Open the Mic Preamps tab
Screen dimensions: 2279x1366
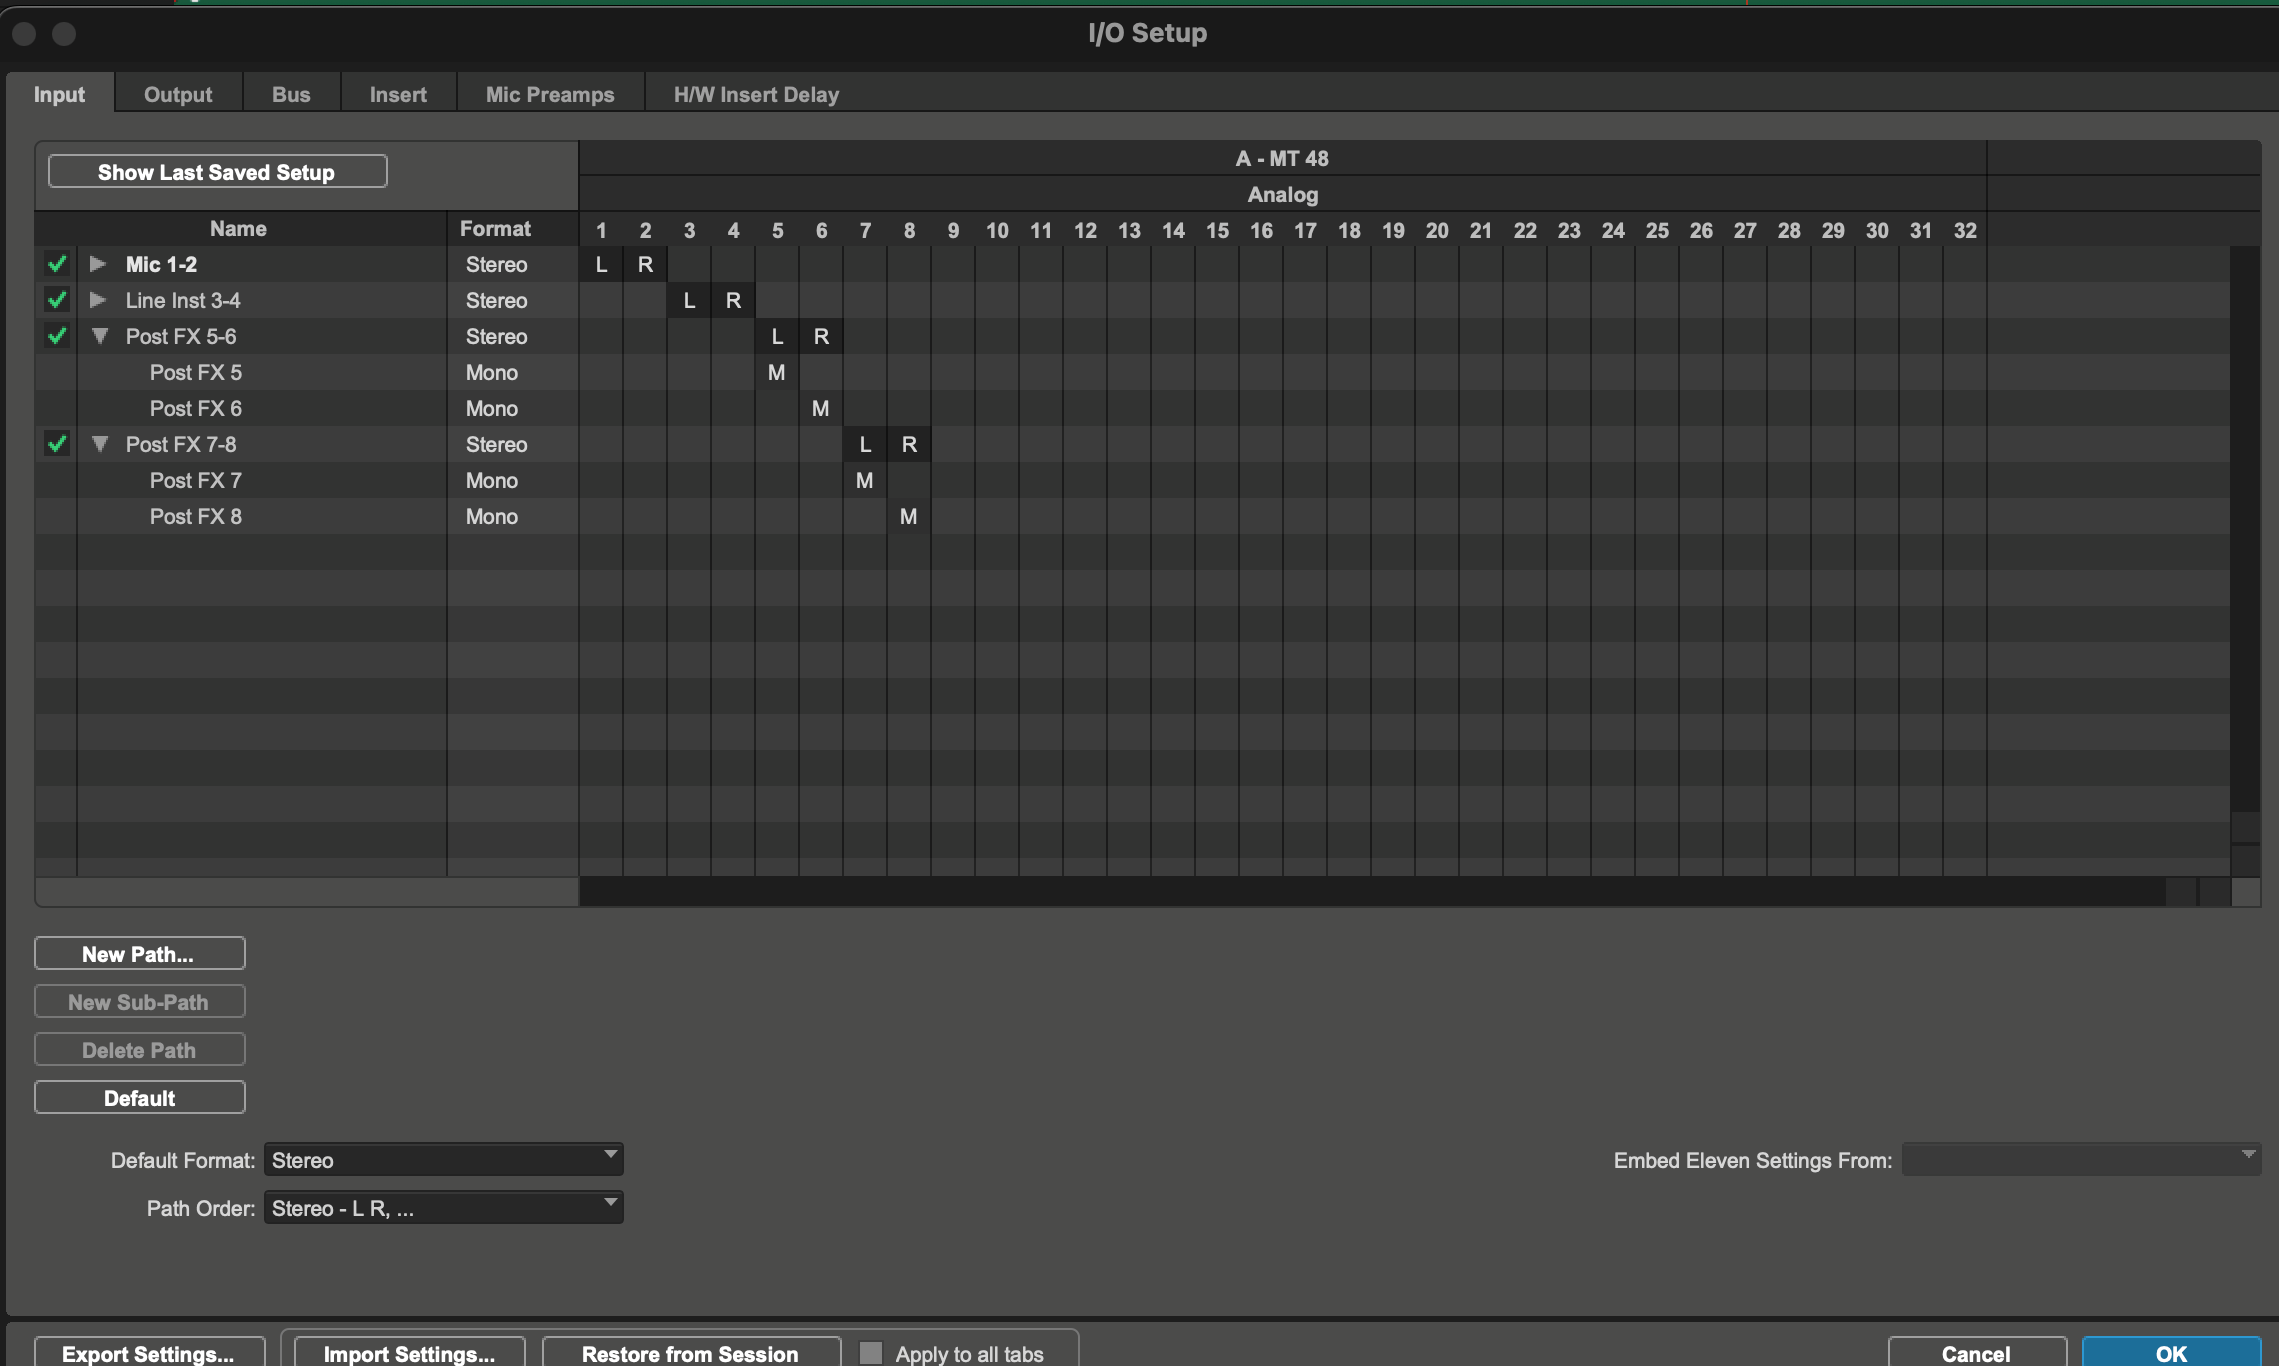(550, 95)
